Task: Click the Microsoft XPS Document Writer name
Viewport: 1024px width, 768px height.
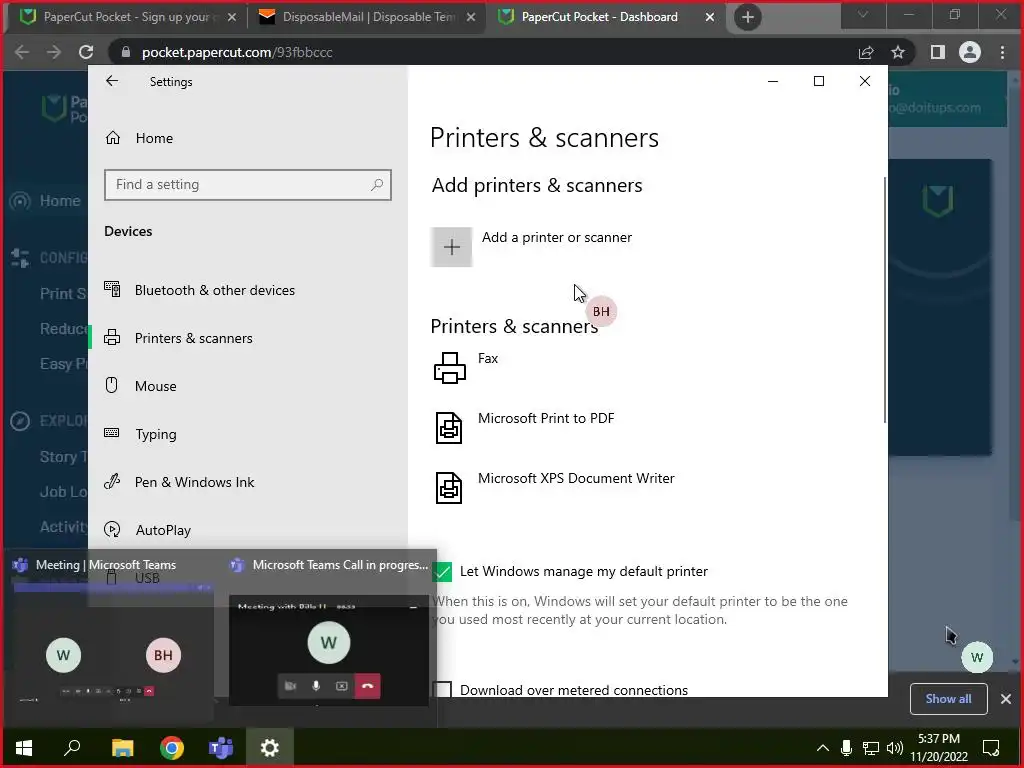Action: (576, 478)
